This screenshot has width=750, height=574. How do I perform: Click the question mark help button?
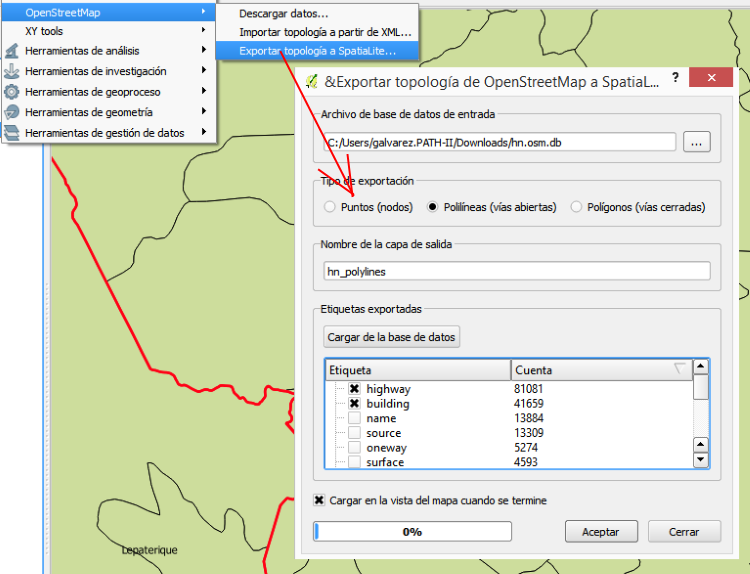coord(675,79)
